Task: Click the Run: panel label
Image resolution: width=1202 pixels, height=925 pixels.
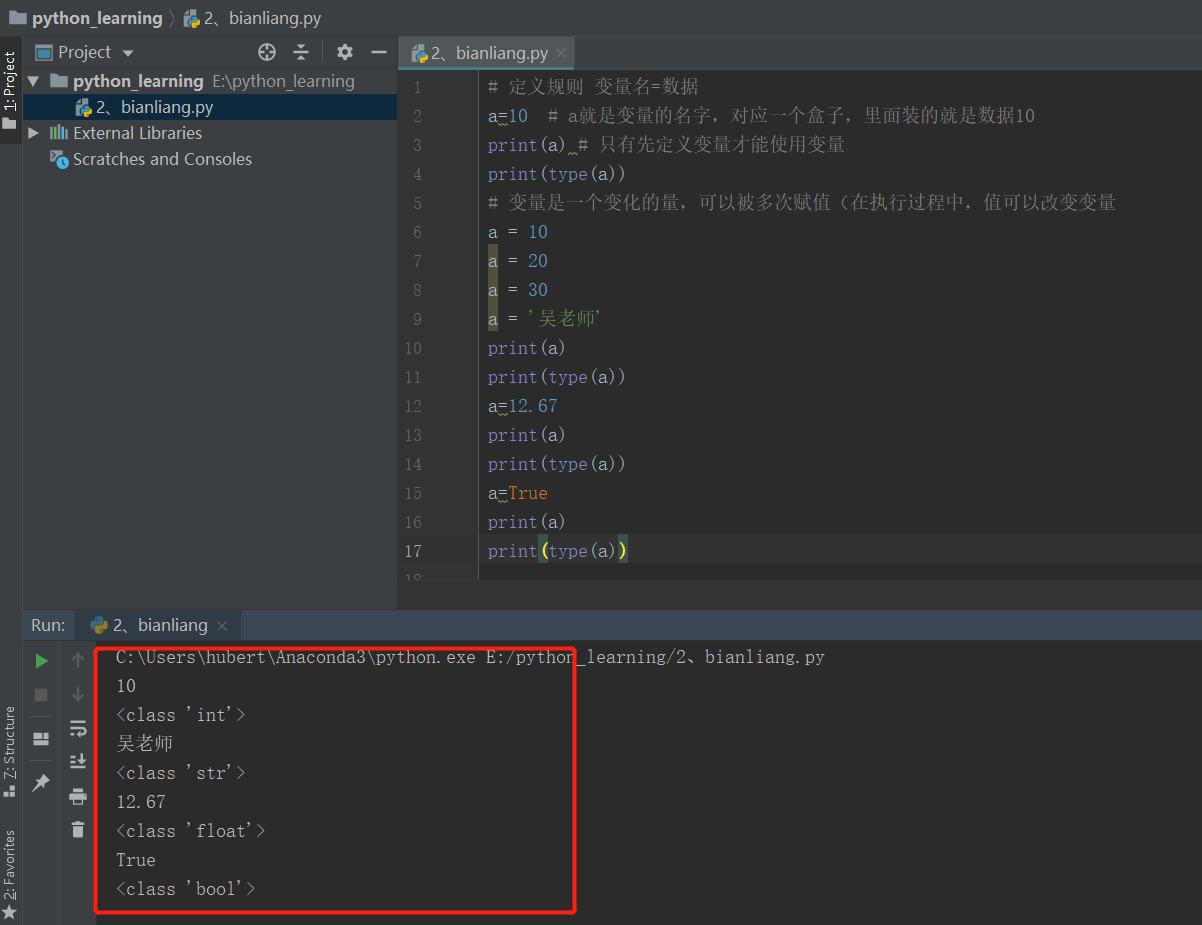Action: pyautogui.click(x=48, y=625)
